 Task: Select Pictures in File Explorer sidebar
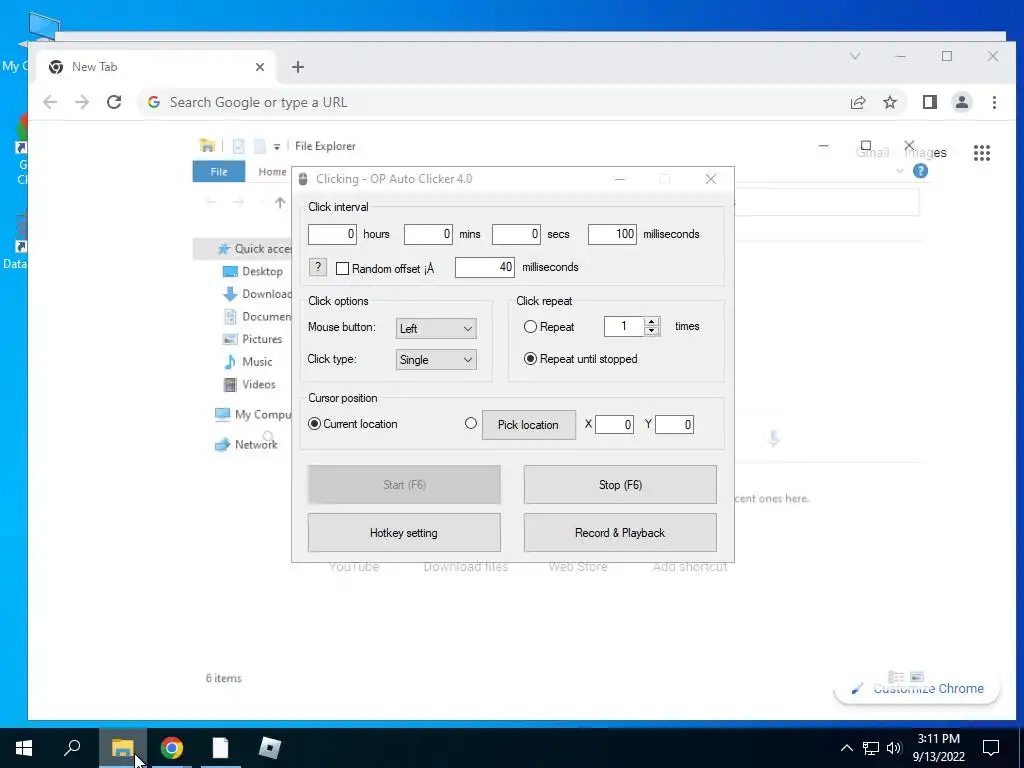coord(262,339)
